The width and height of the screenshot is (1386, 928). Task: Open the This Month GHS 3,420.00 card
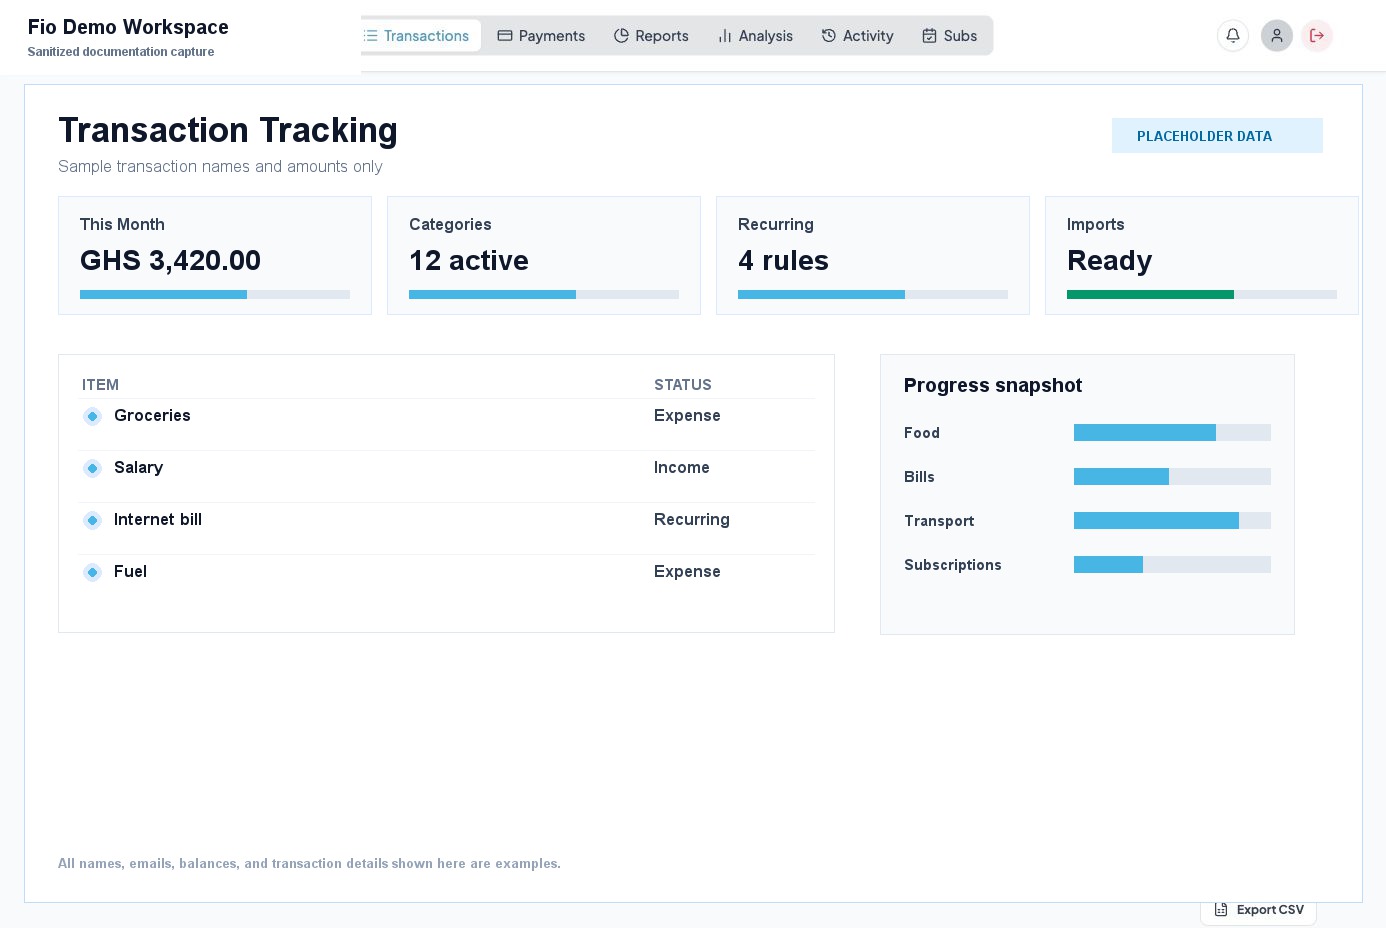[215, 256]
